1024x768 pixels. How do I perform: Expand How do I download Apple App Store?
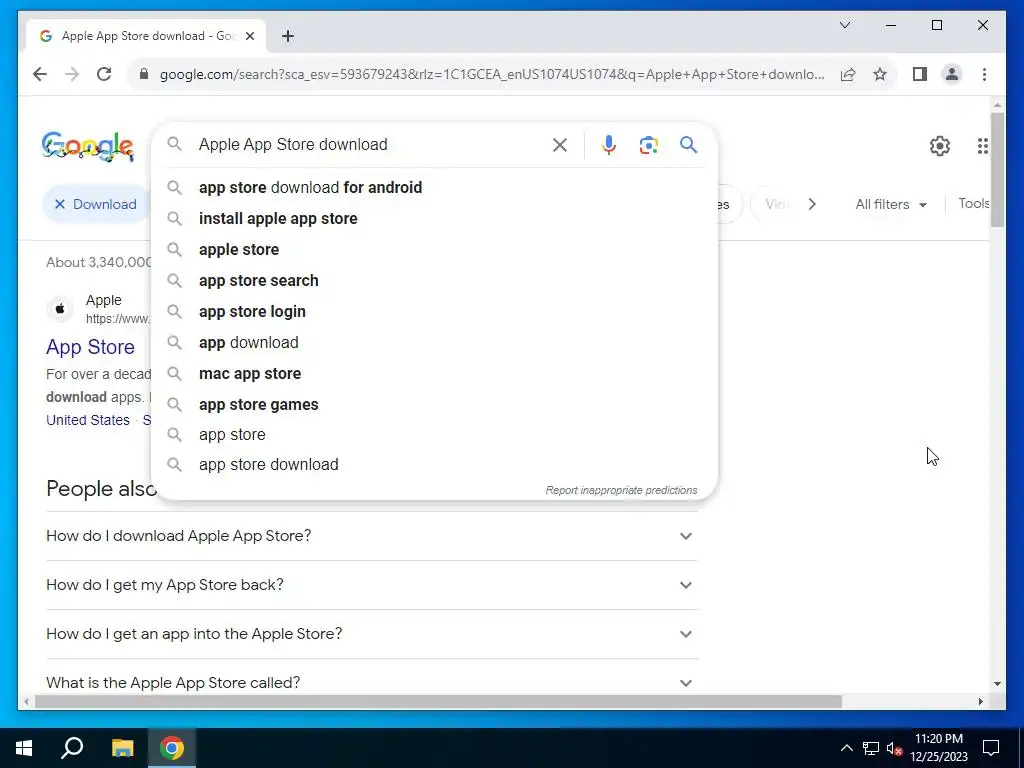pyautogui.click(x=372, y=536)
